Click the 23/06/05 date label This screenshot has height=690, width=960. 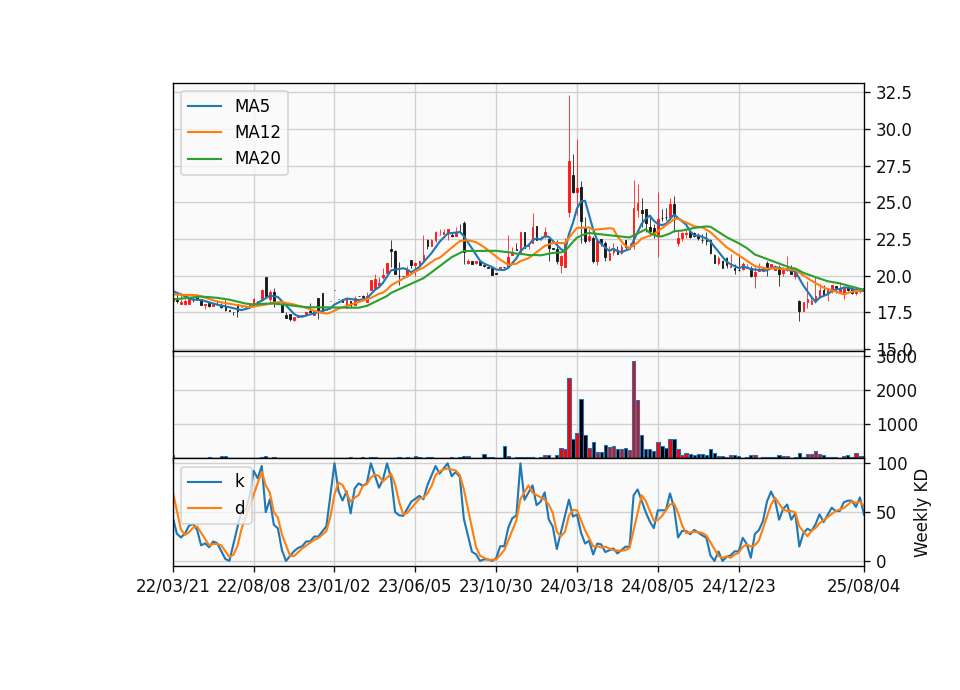[414, 586]
